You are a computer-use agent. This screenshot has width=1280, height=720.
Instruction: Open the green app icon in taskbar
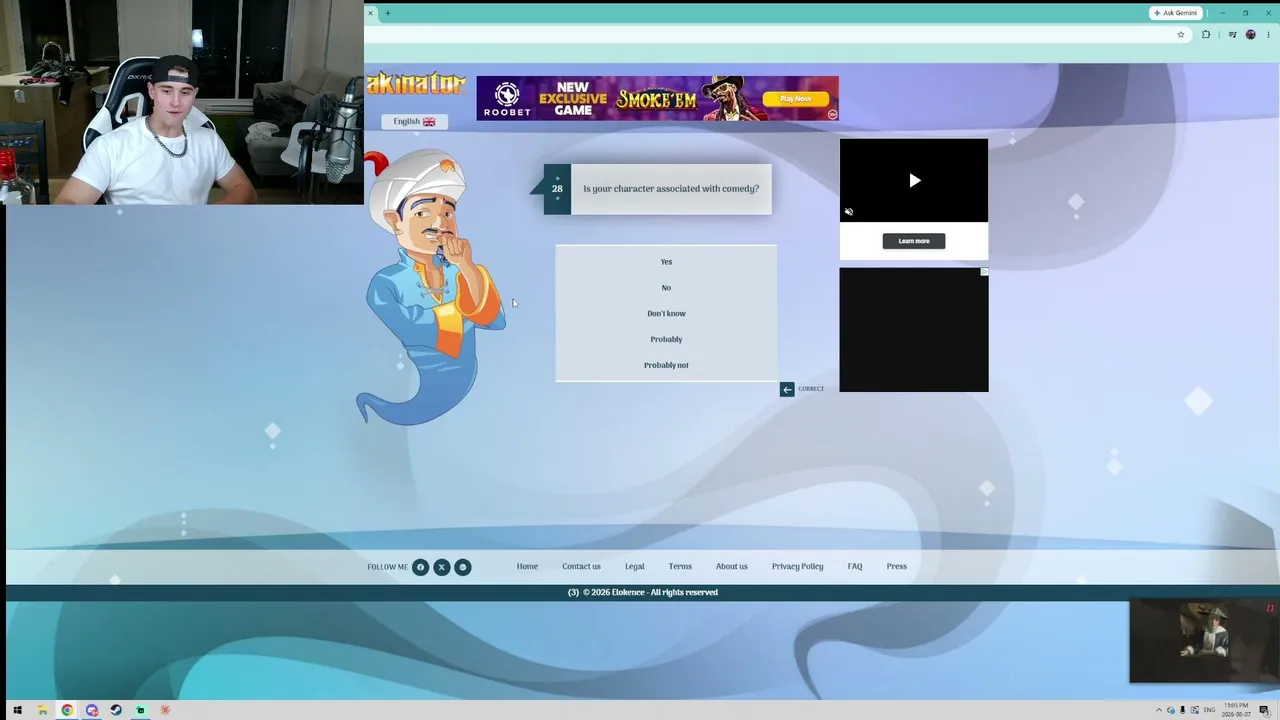[x=140, y=710]
